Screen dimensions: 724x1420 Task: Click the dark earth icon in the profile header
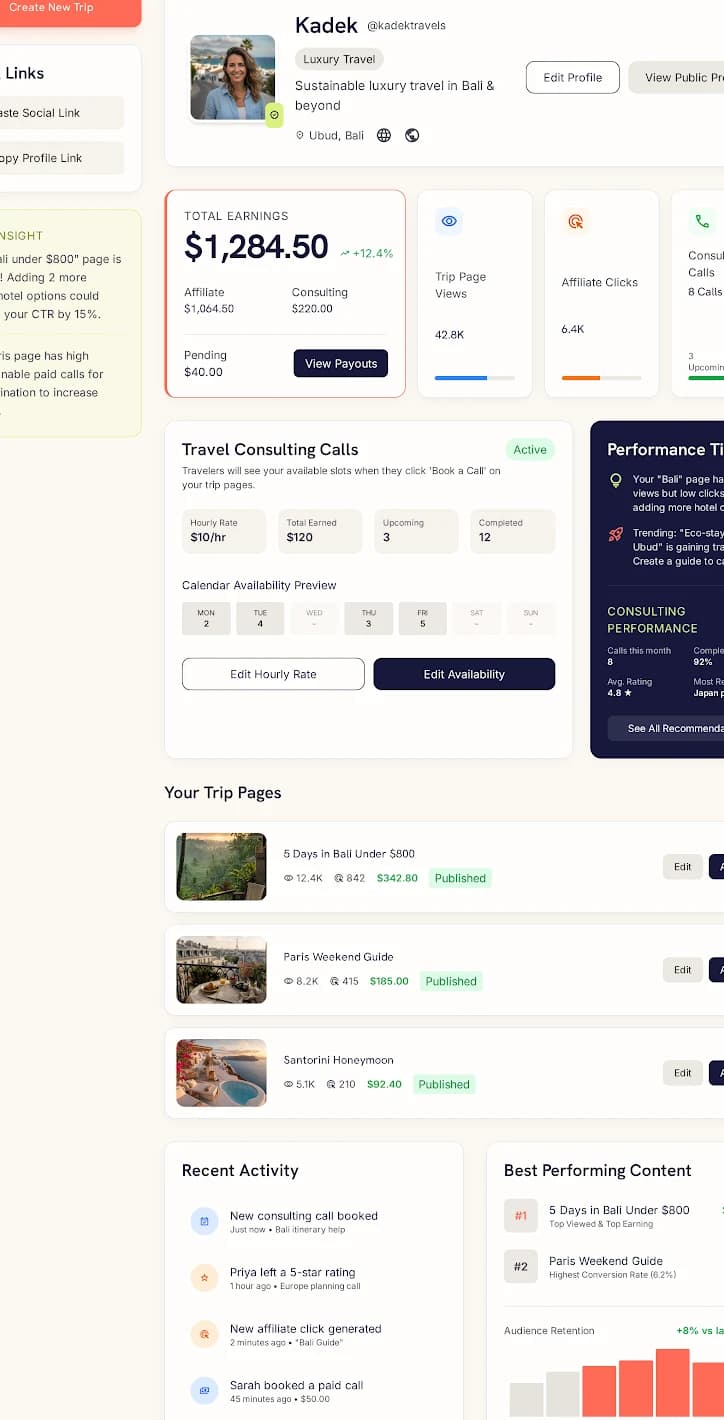pyautogui.click(x=412, y=135)
